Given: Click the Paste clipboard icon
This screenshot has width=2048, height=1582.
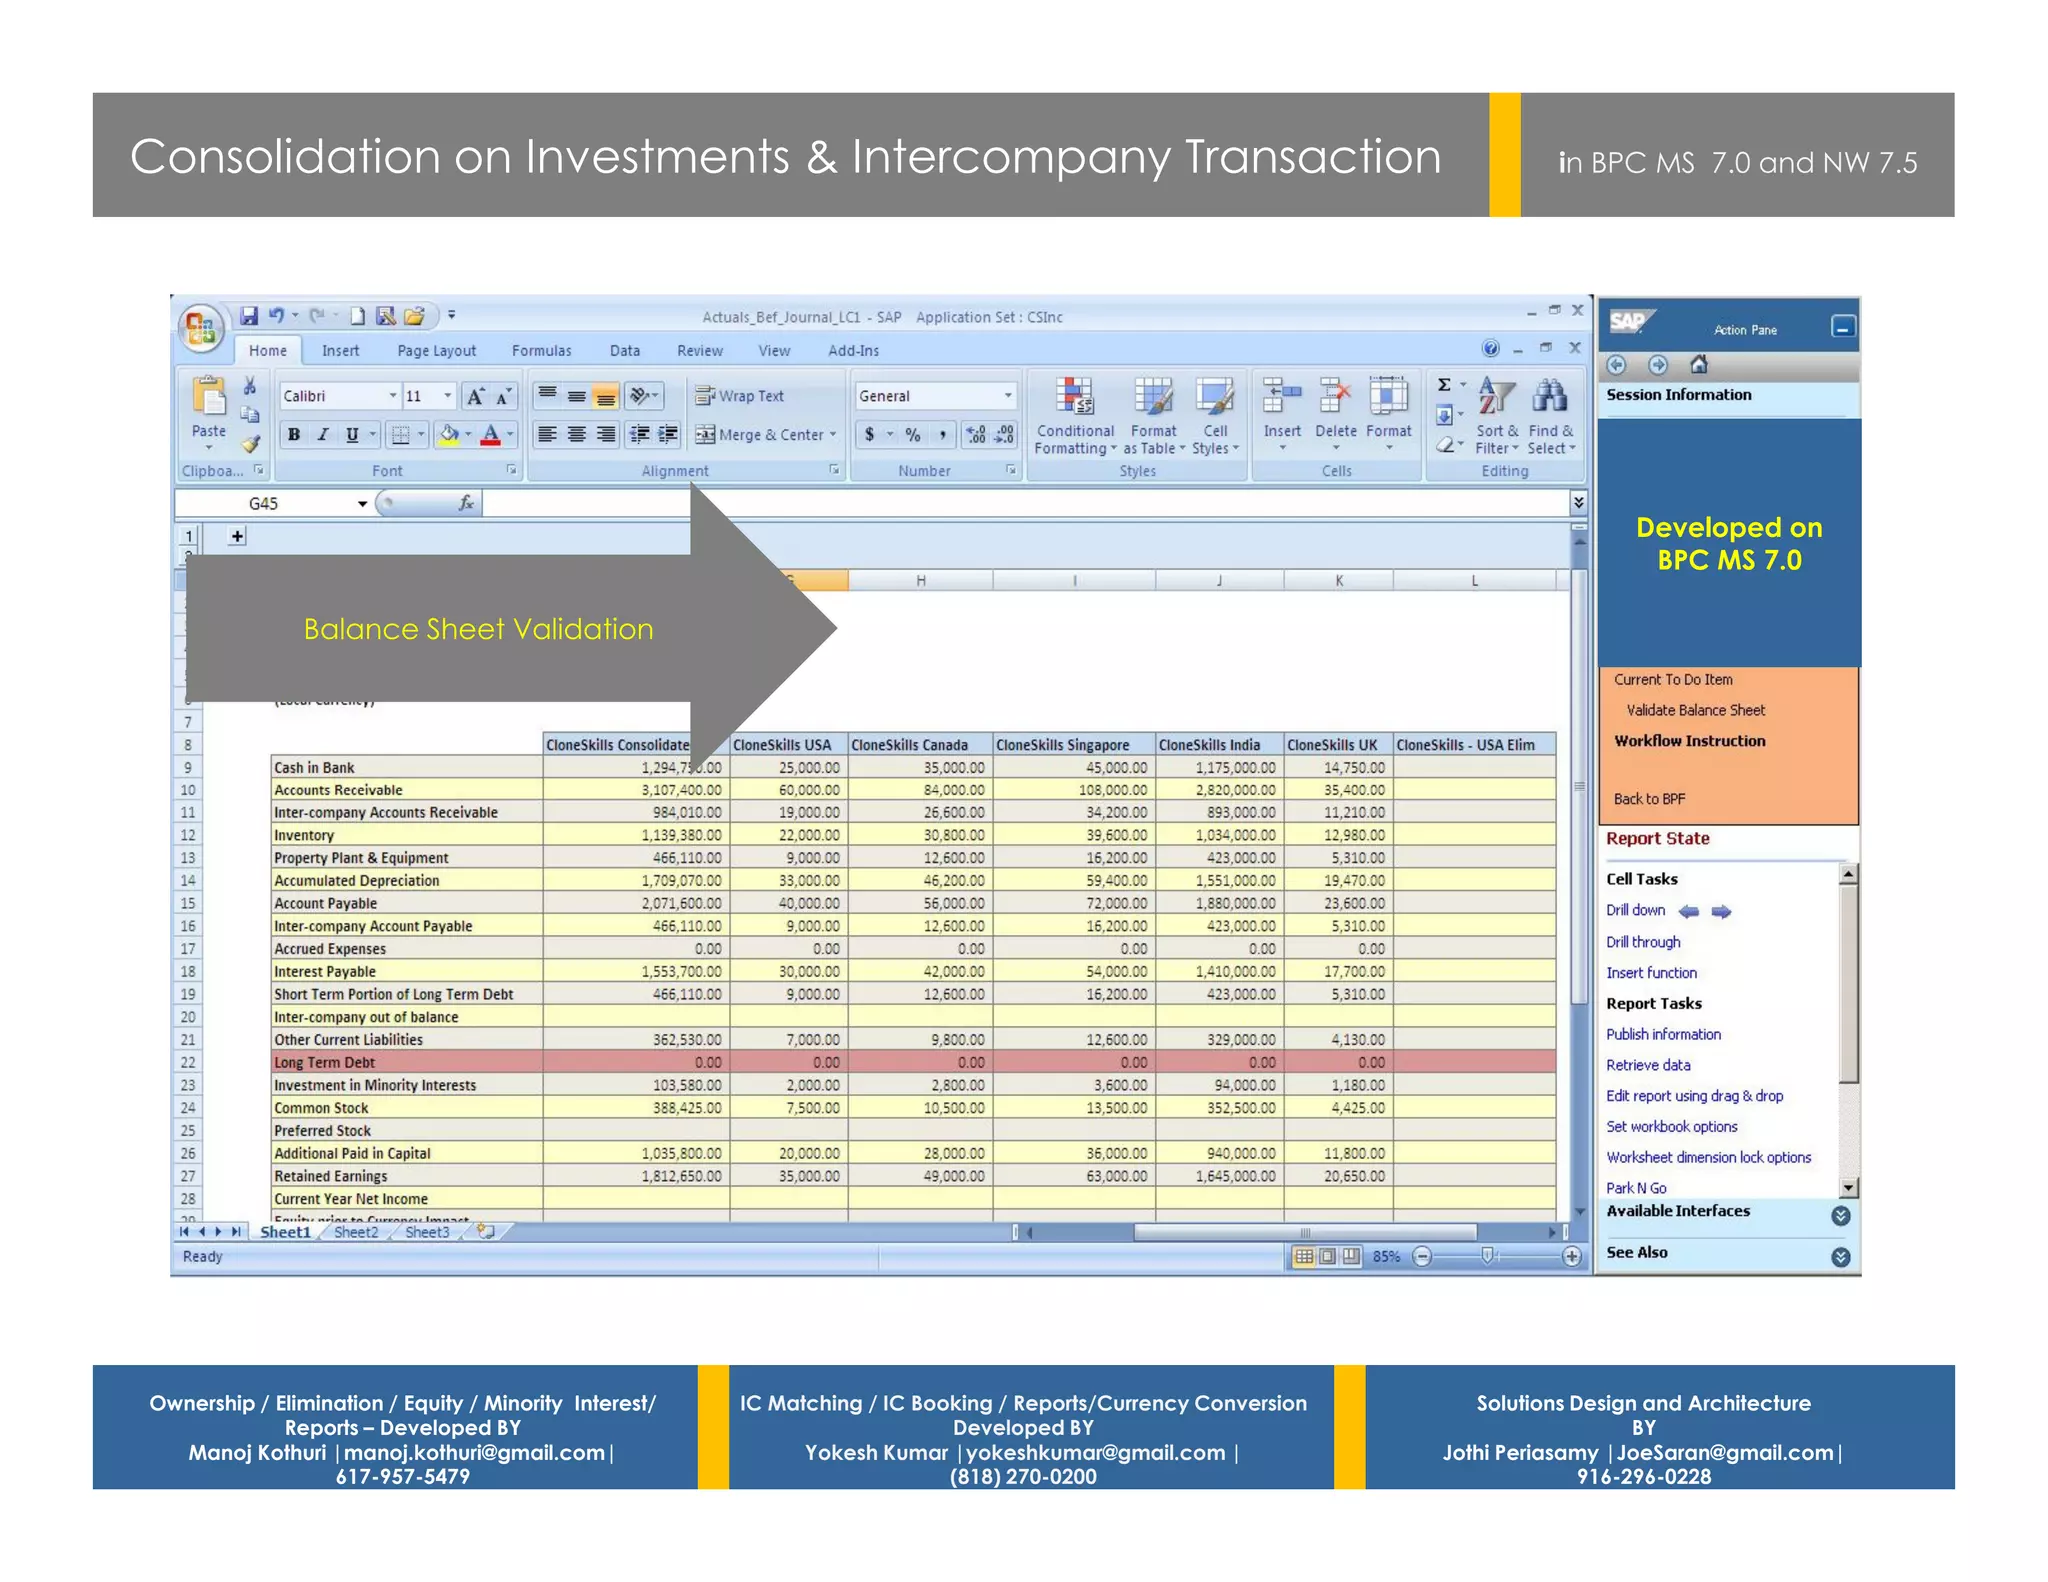Looking at the screenshot, I should tap(209, 397).
